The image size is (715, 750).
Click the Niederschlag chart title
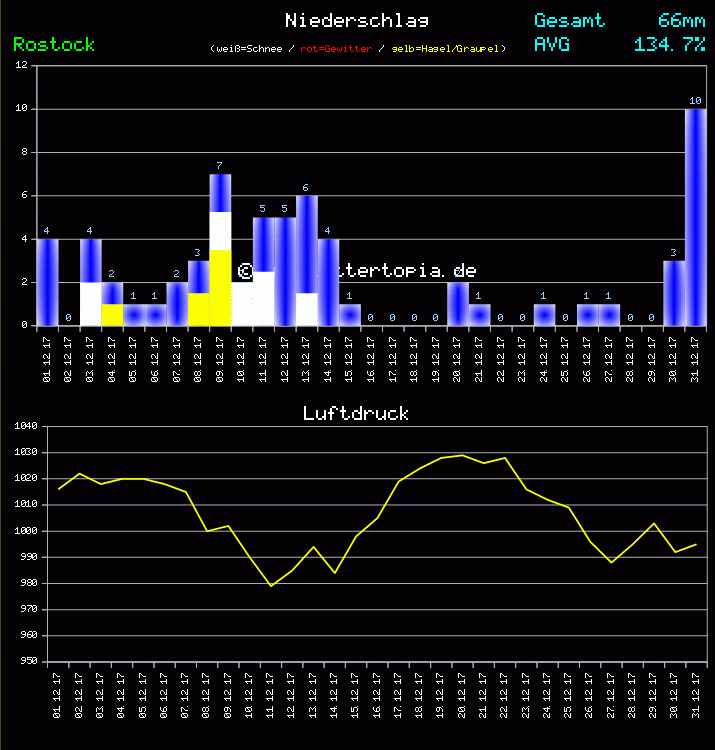[357, 20]
